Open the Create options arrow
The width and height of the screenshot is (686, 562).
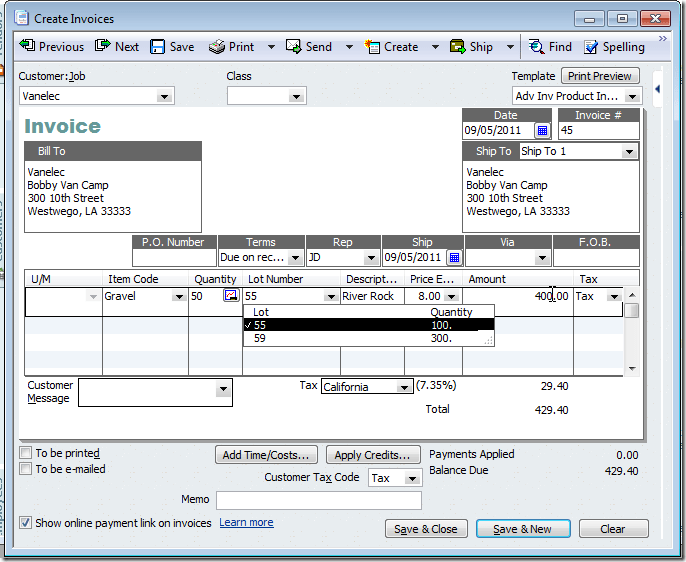click(x=435, y=47)
